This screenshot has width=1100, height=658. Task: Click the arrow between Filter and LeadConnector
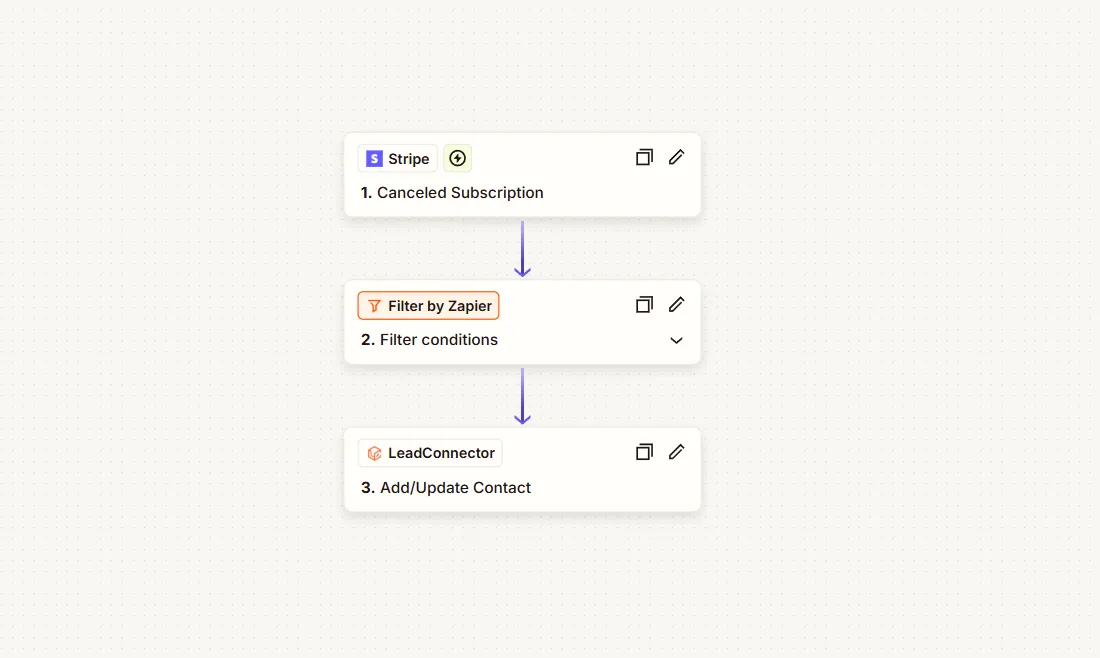[522, 396]
